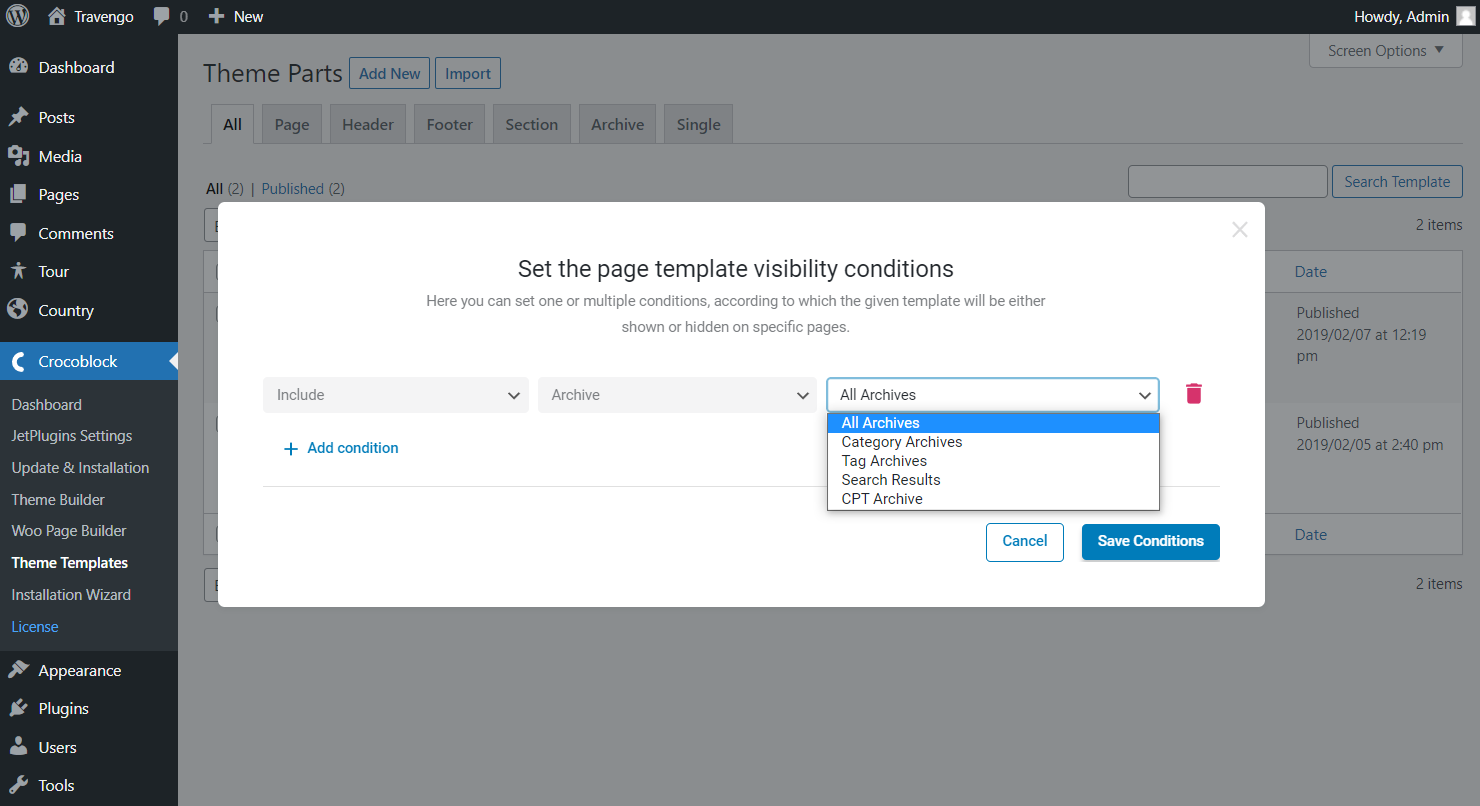Image resolution: width=1480 pixels, height=806 pixels.
Task: Click the plus icon beside Add condition
Action: coord(291,449)
